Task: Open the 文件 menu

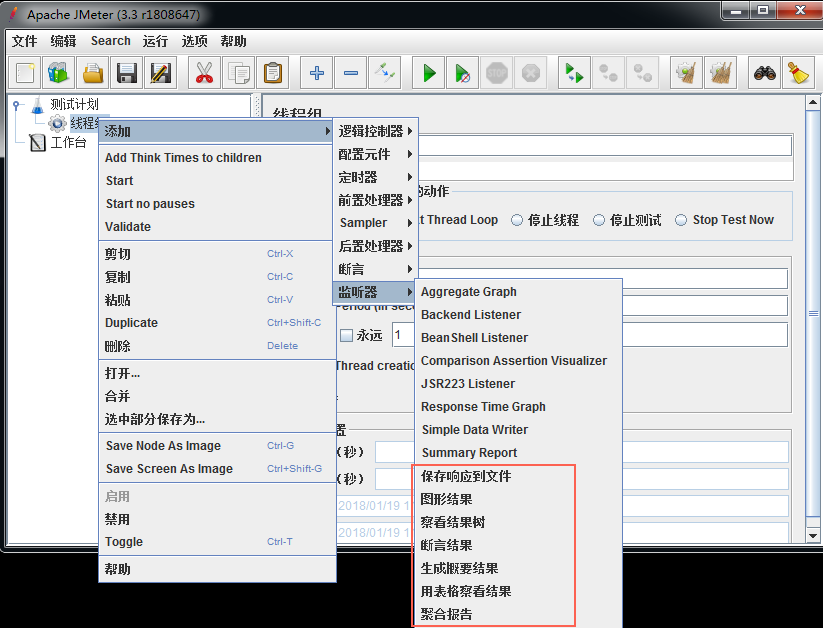Action: (x=25, y=41)
